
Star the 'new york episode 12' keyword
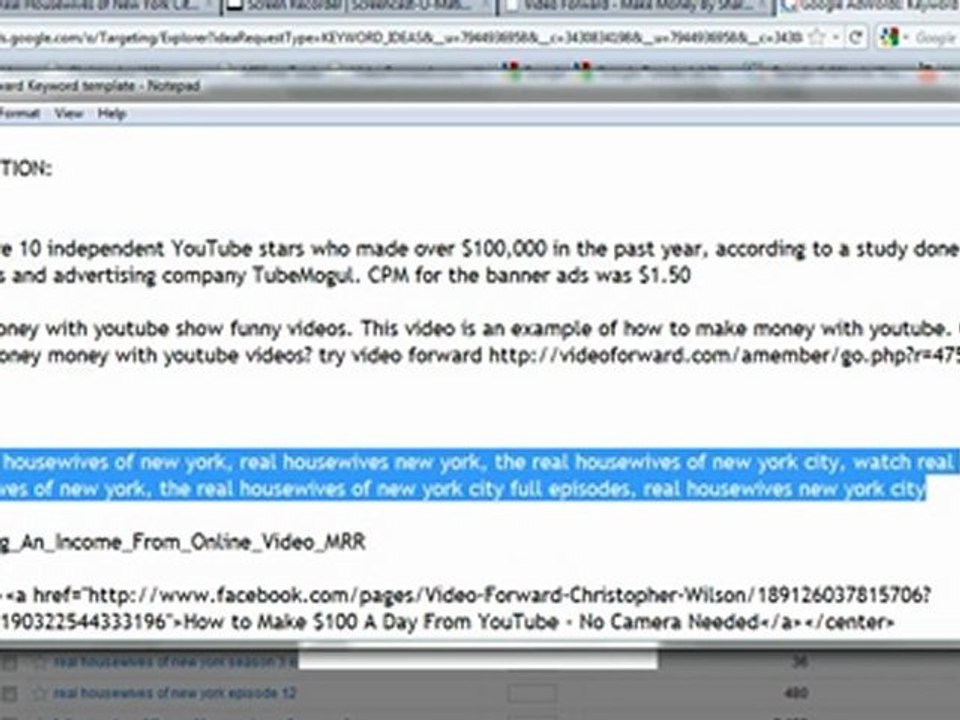tap(39, 694)
